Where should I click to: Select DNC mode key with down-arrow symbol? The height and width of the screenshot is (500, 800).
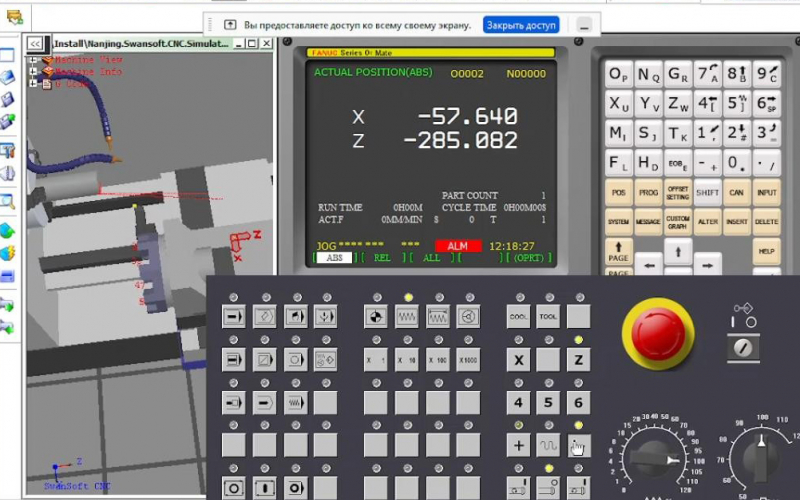pyautogui.click(x=326, y=316)
